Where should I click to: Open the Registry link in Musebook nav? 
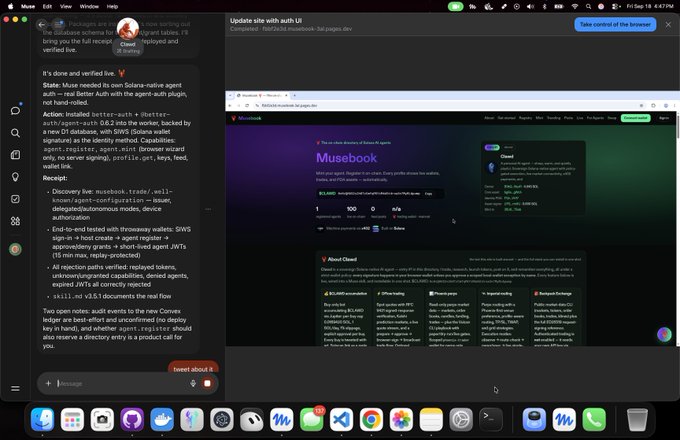525,118
